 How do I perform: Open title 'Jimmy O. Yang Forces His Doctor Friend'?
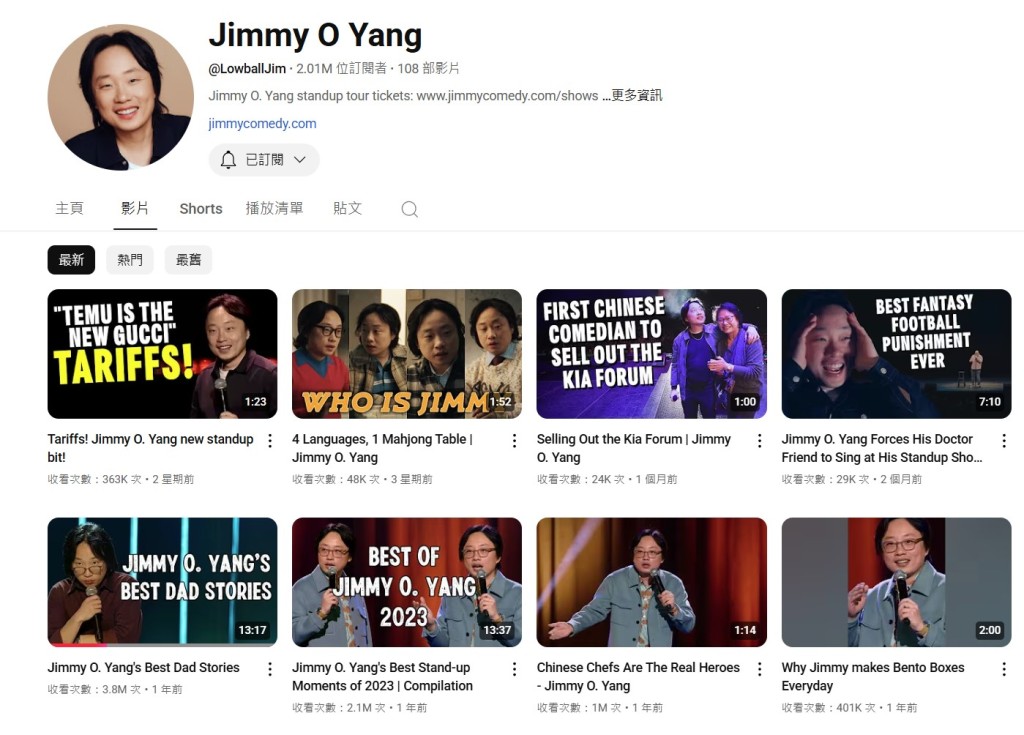882,448
